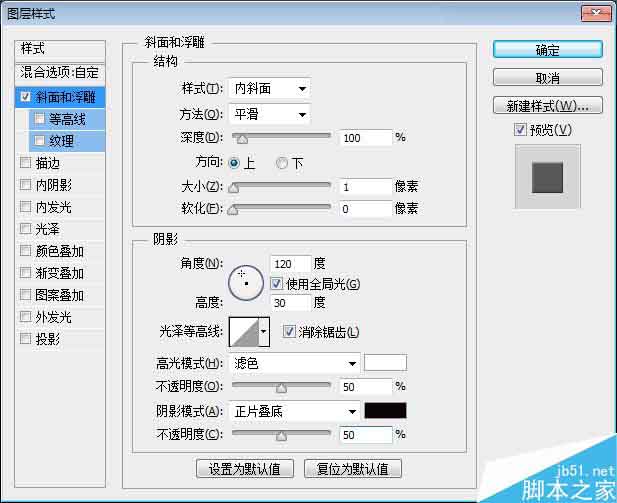The width and height of the screenshot is (617, 503).
Task: Open the 阴影模式 正片叠底 dropdown
Action: [294, 412]
